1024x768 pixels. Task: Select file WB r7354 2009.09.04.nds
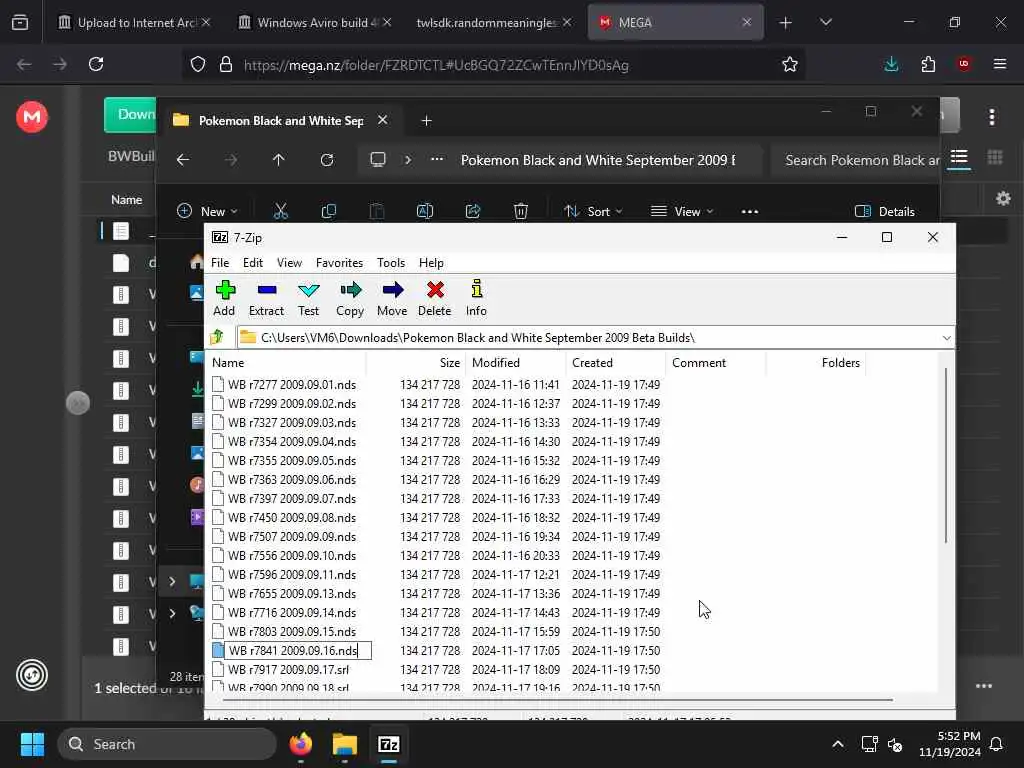tap(292, 441)
